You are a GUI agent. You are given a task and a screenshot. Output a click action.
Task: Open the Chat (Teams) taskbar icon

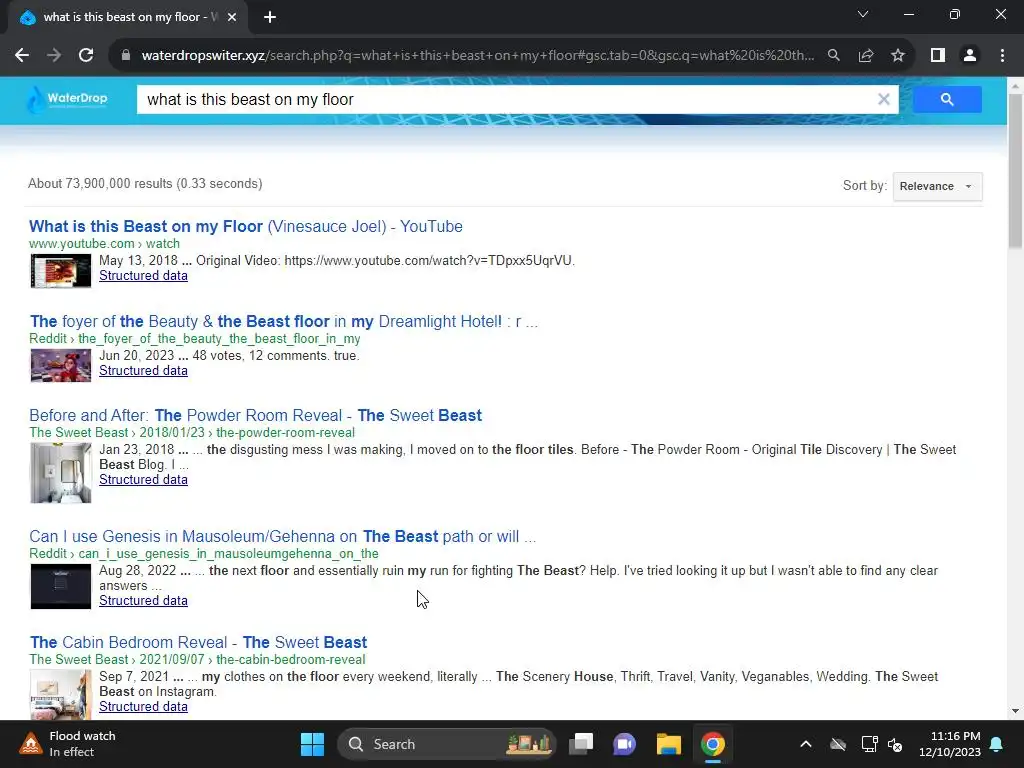tap(624, 744)
